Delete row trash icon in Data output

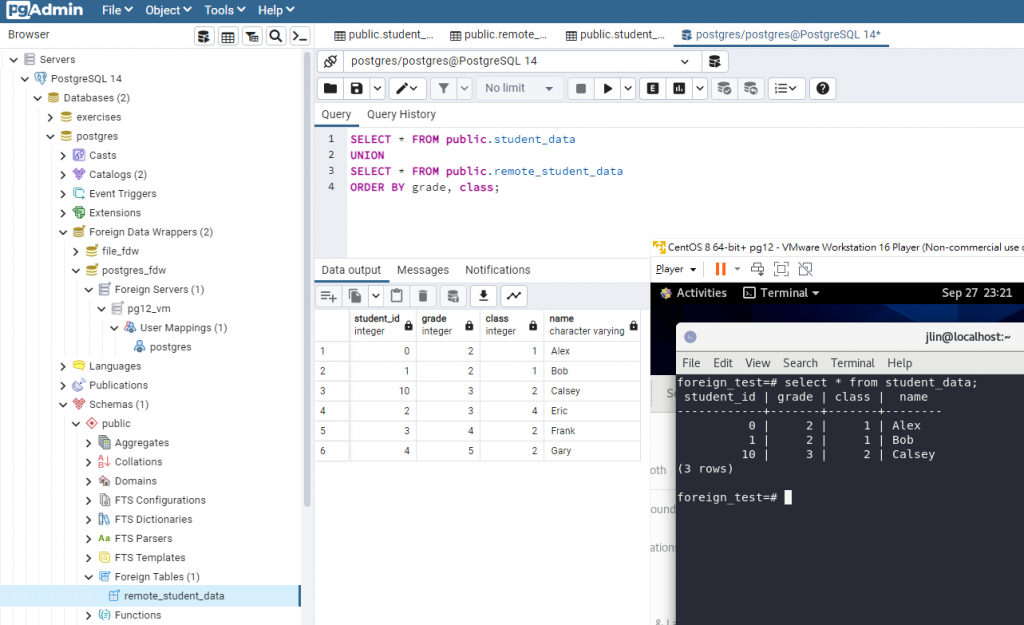pyautogui.click(x=423, y=296)
